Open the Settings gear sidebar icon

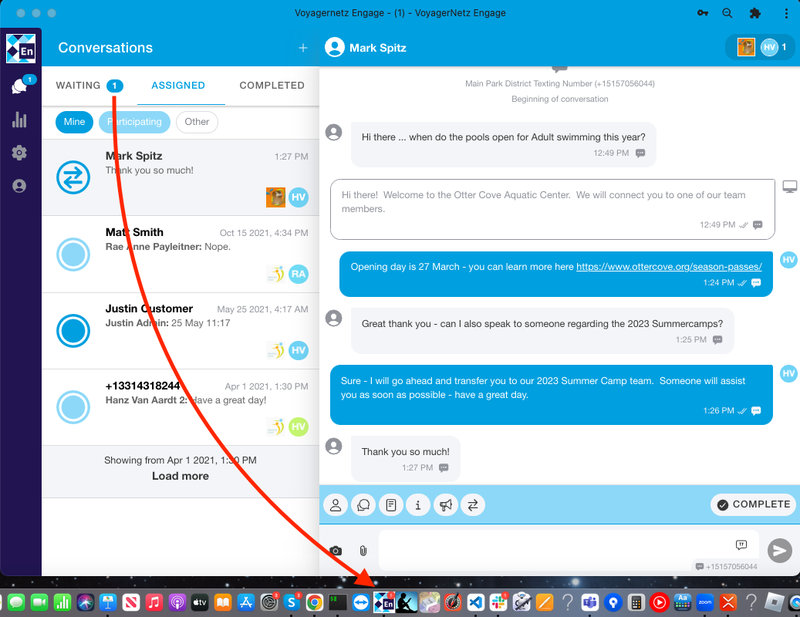tap(19, 153)
